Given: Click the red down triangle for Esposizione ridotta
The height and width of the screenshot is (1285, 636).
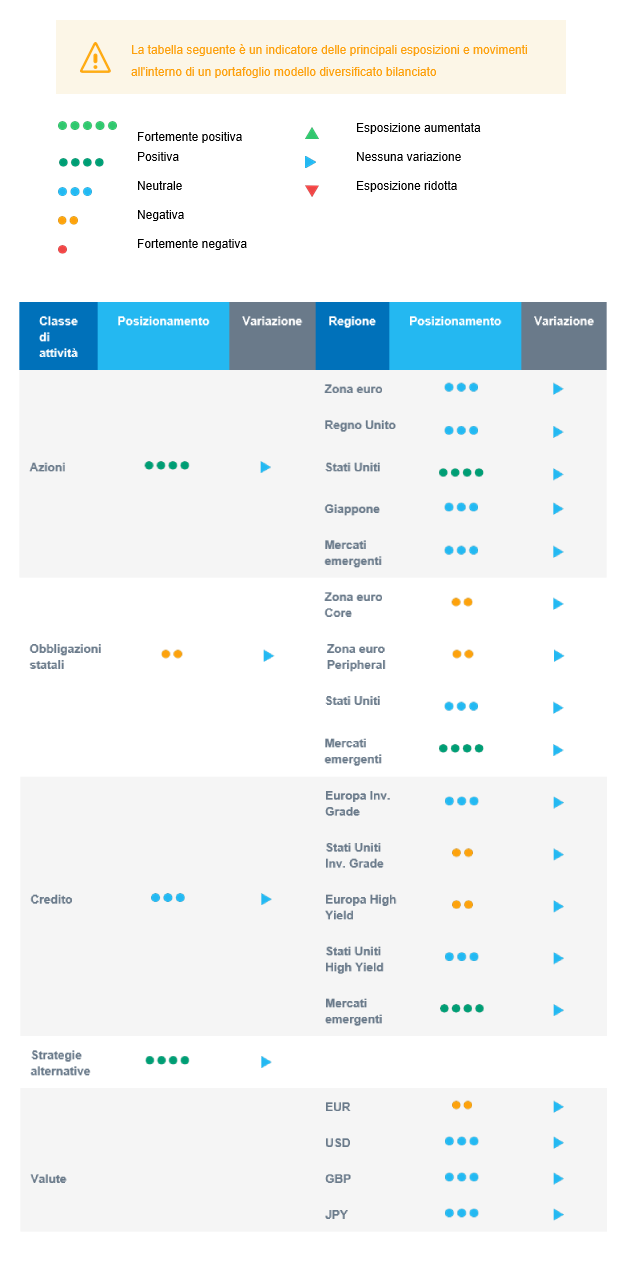Looking at the screenshot, I should (311, 191).
